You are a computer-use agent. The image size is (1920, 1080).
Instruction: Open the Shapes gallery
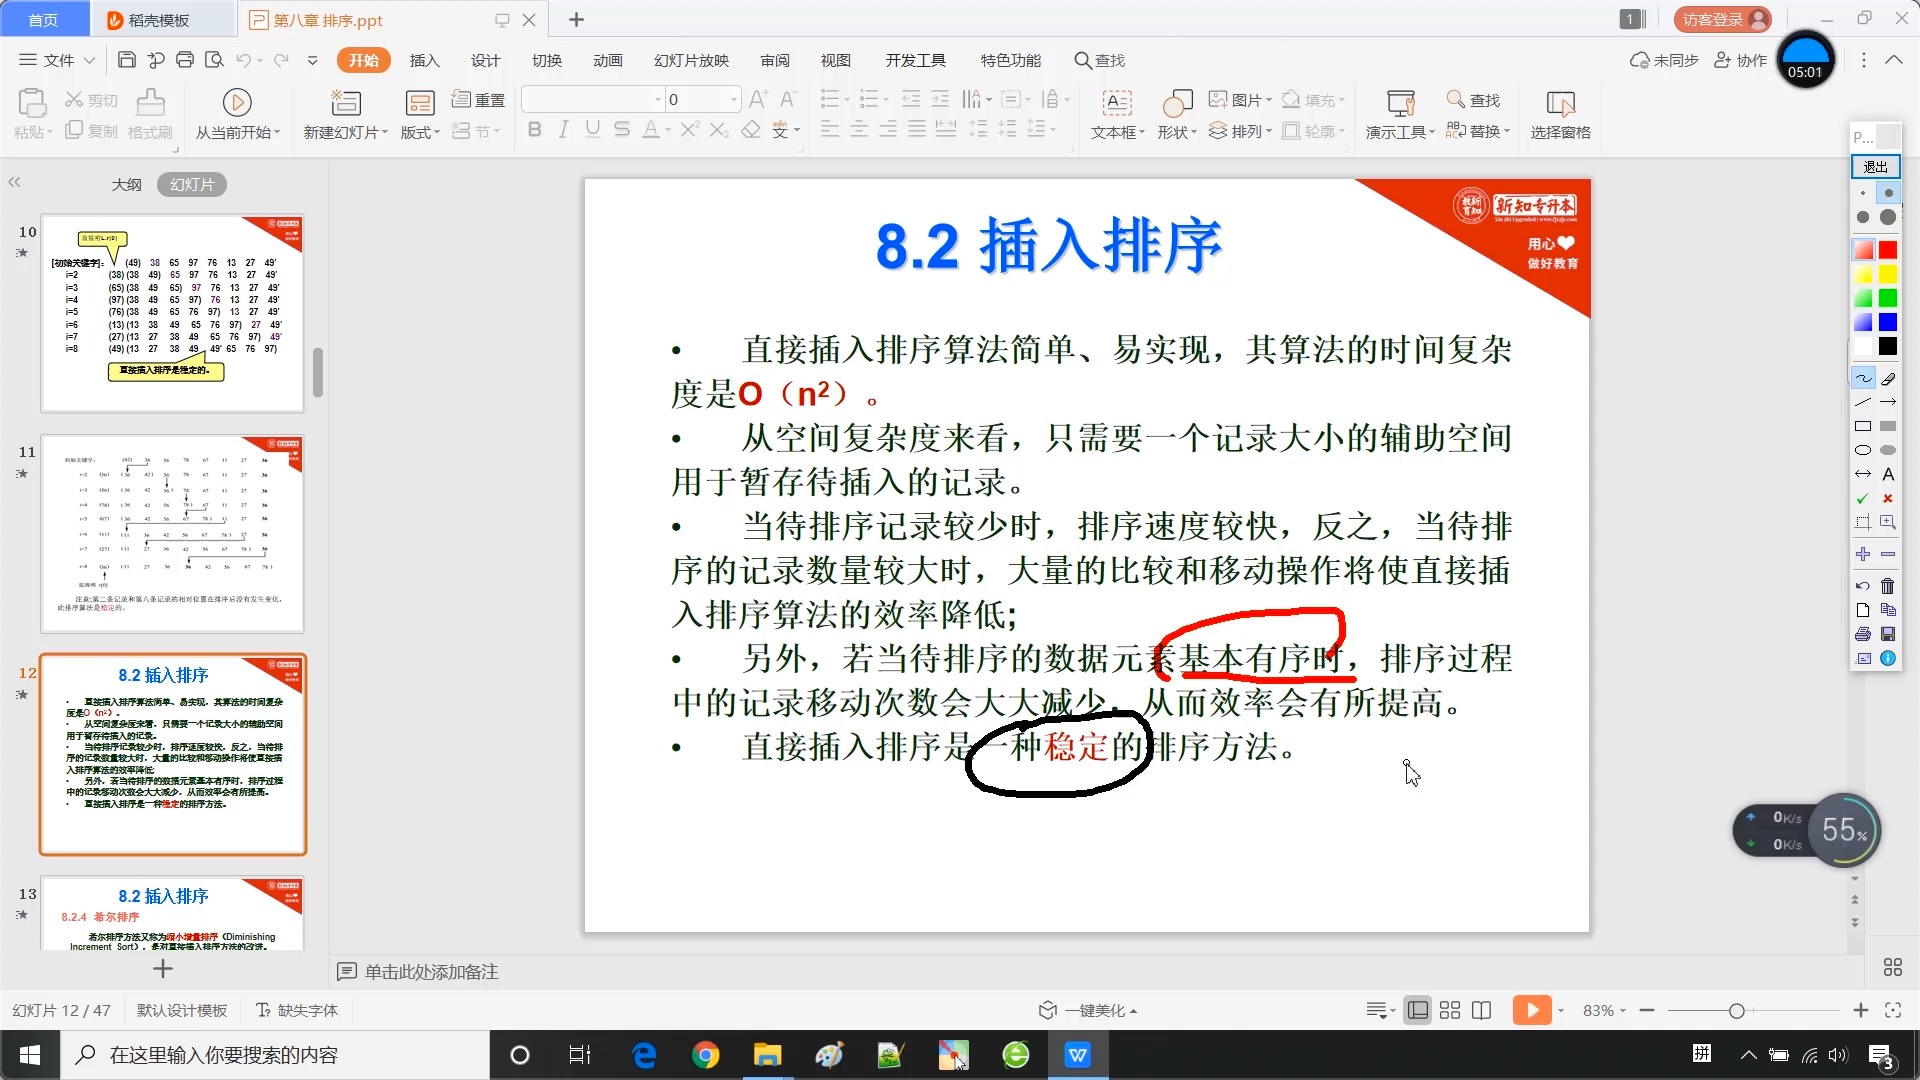pos(1177,114)
